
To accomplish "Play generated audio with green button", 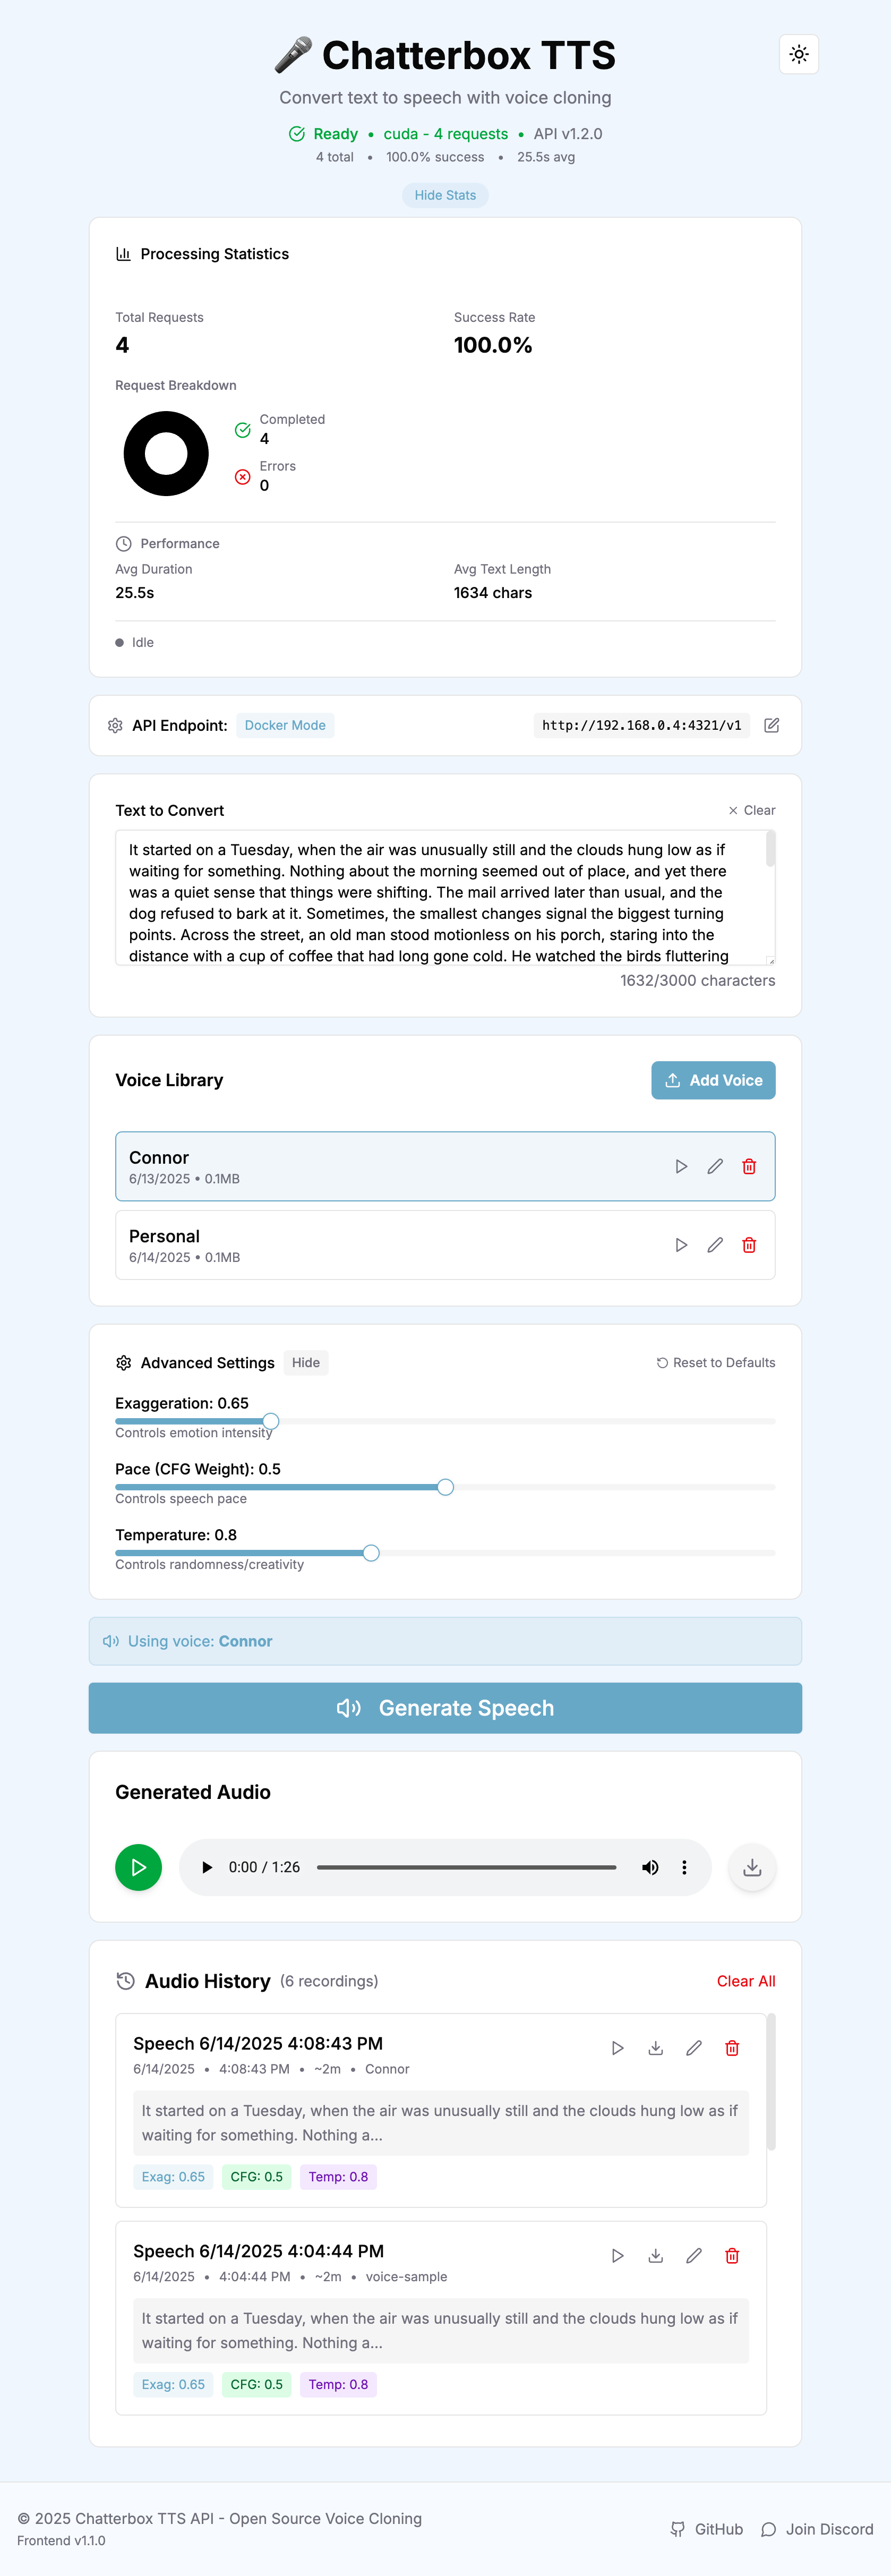I will click(138, 1867).
